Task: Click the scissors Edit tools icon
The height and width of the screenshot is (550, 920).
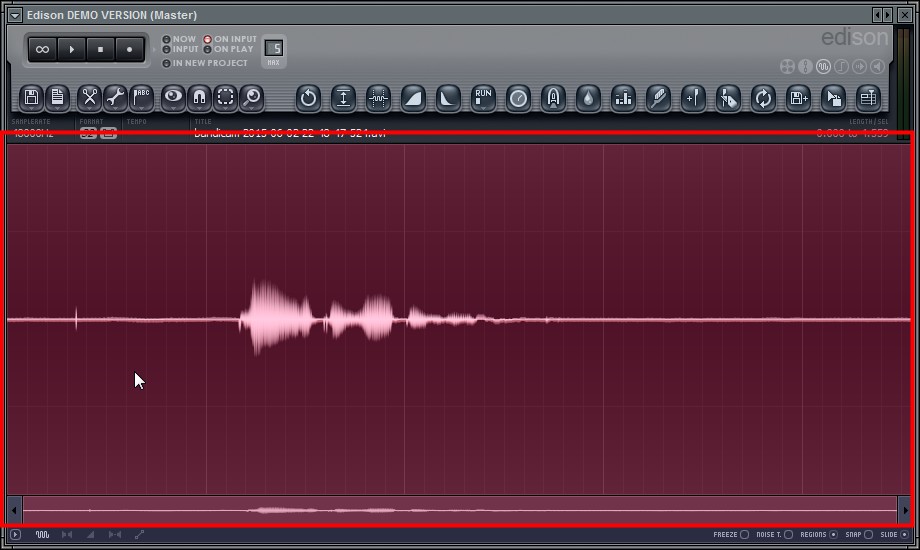Action: (x=90, y=97)
